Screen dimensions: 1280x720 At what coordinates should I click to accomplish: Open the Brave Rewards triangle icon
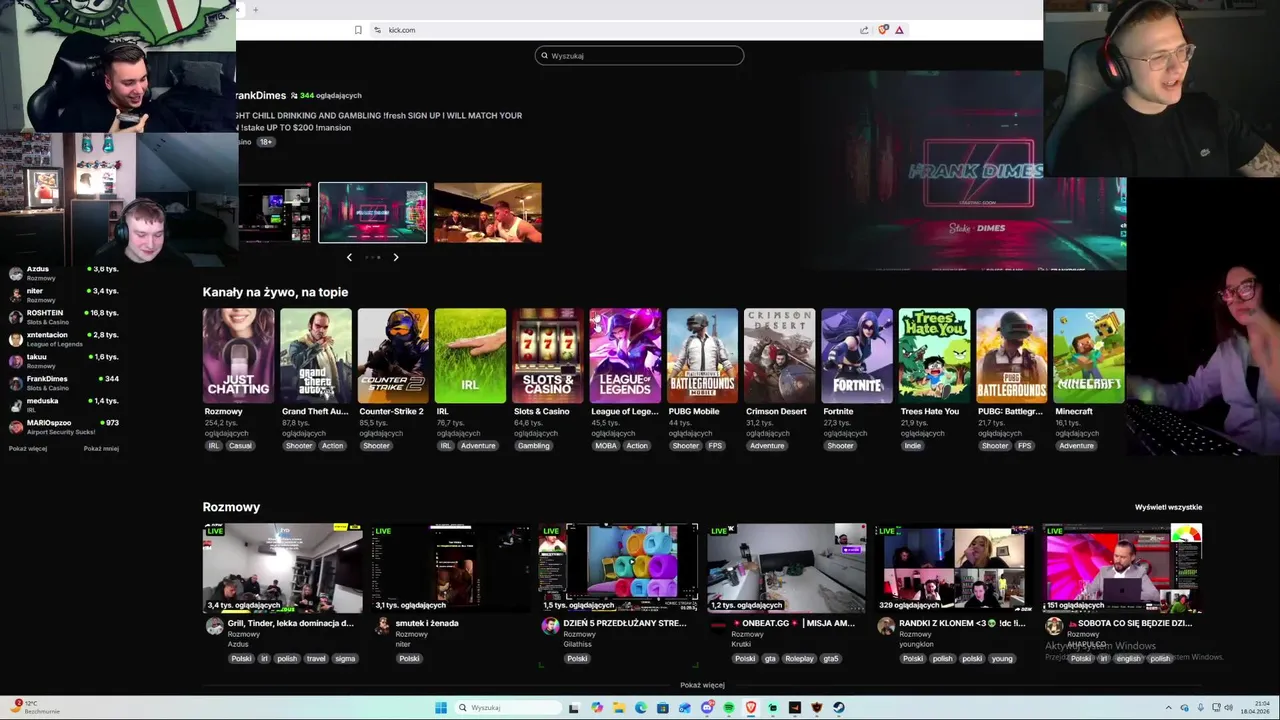pyautogui.click(x=899, y=30)
